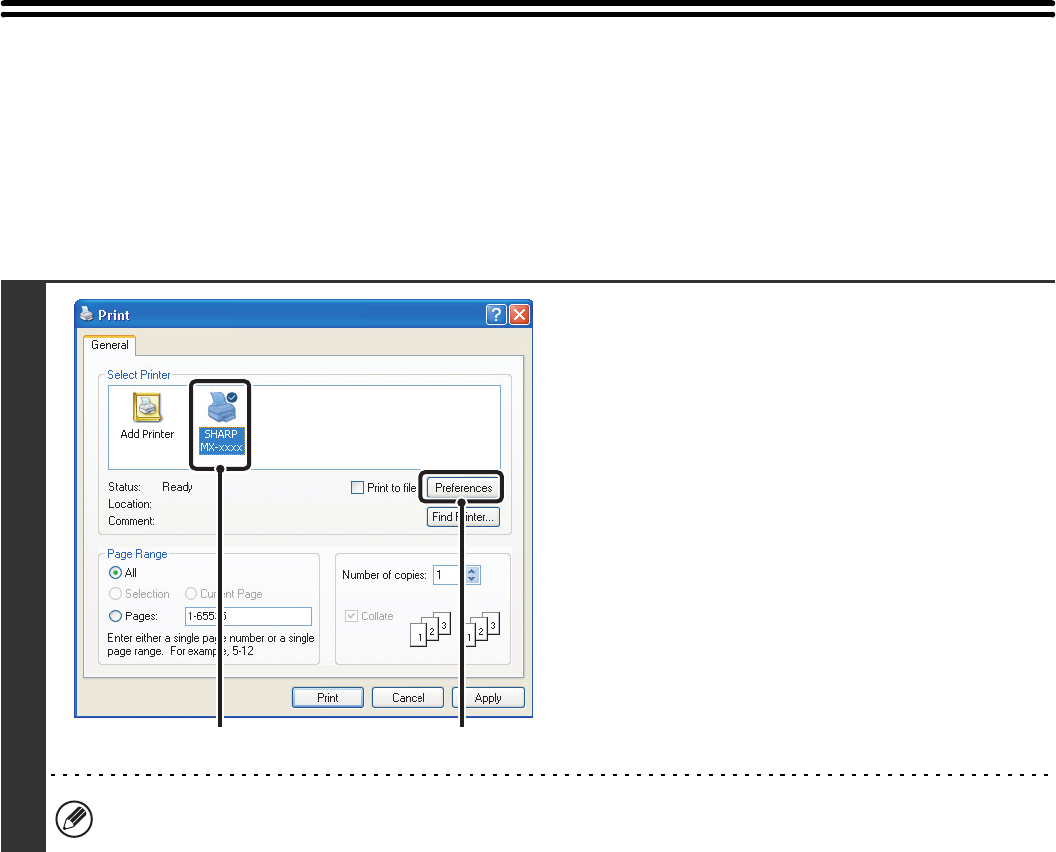Choose the Pages radio button
The width and height of the screenshot is (1056, 852).
(116, 616)
